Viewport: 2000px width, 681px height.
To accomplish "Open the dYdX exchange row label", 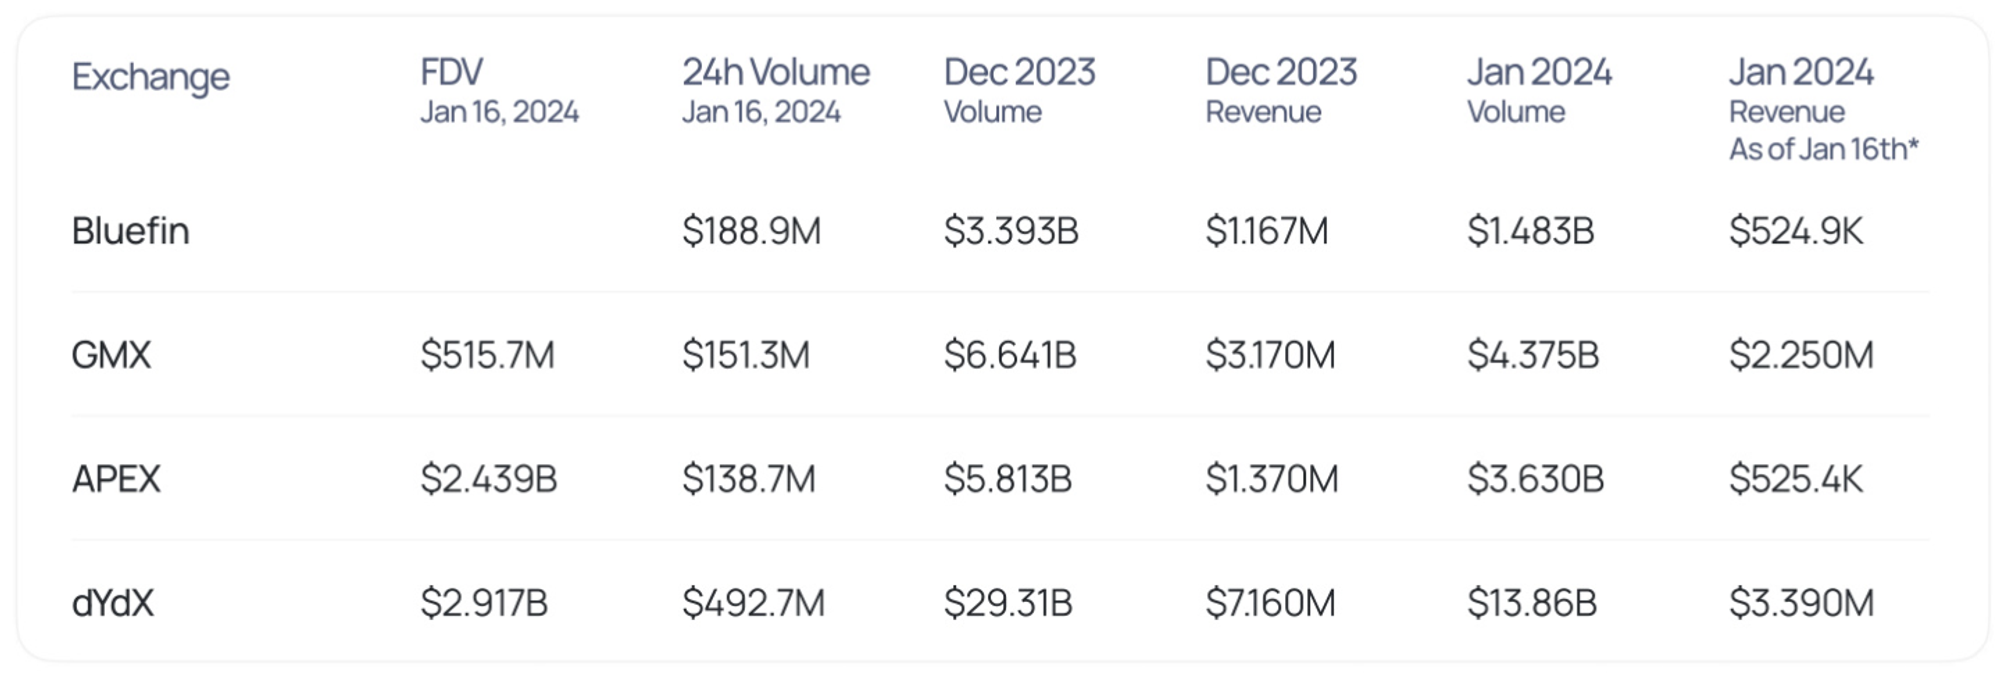I will 113,603.
